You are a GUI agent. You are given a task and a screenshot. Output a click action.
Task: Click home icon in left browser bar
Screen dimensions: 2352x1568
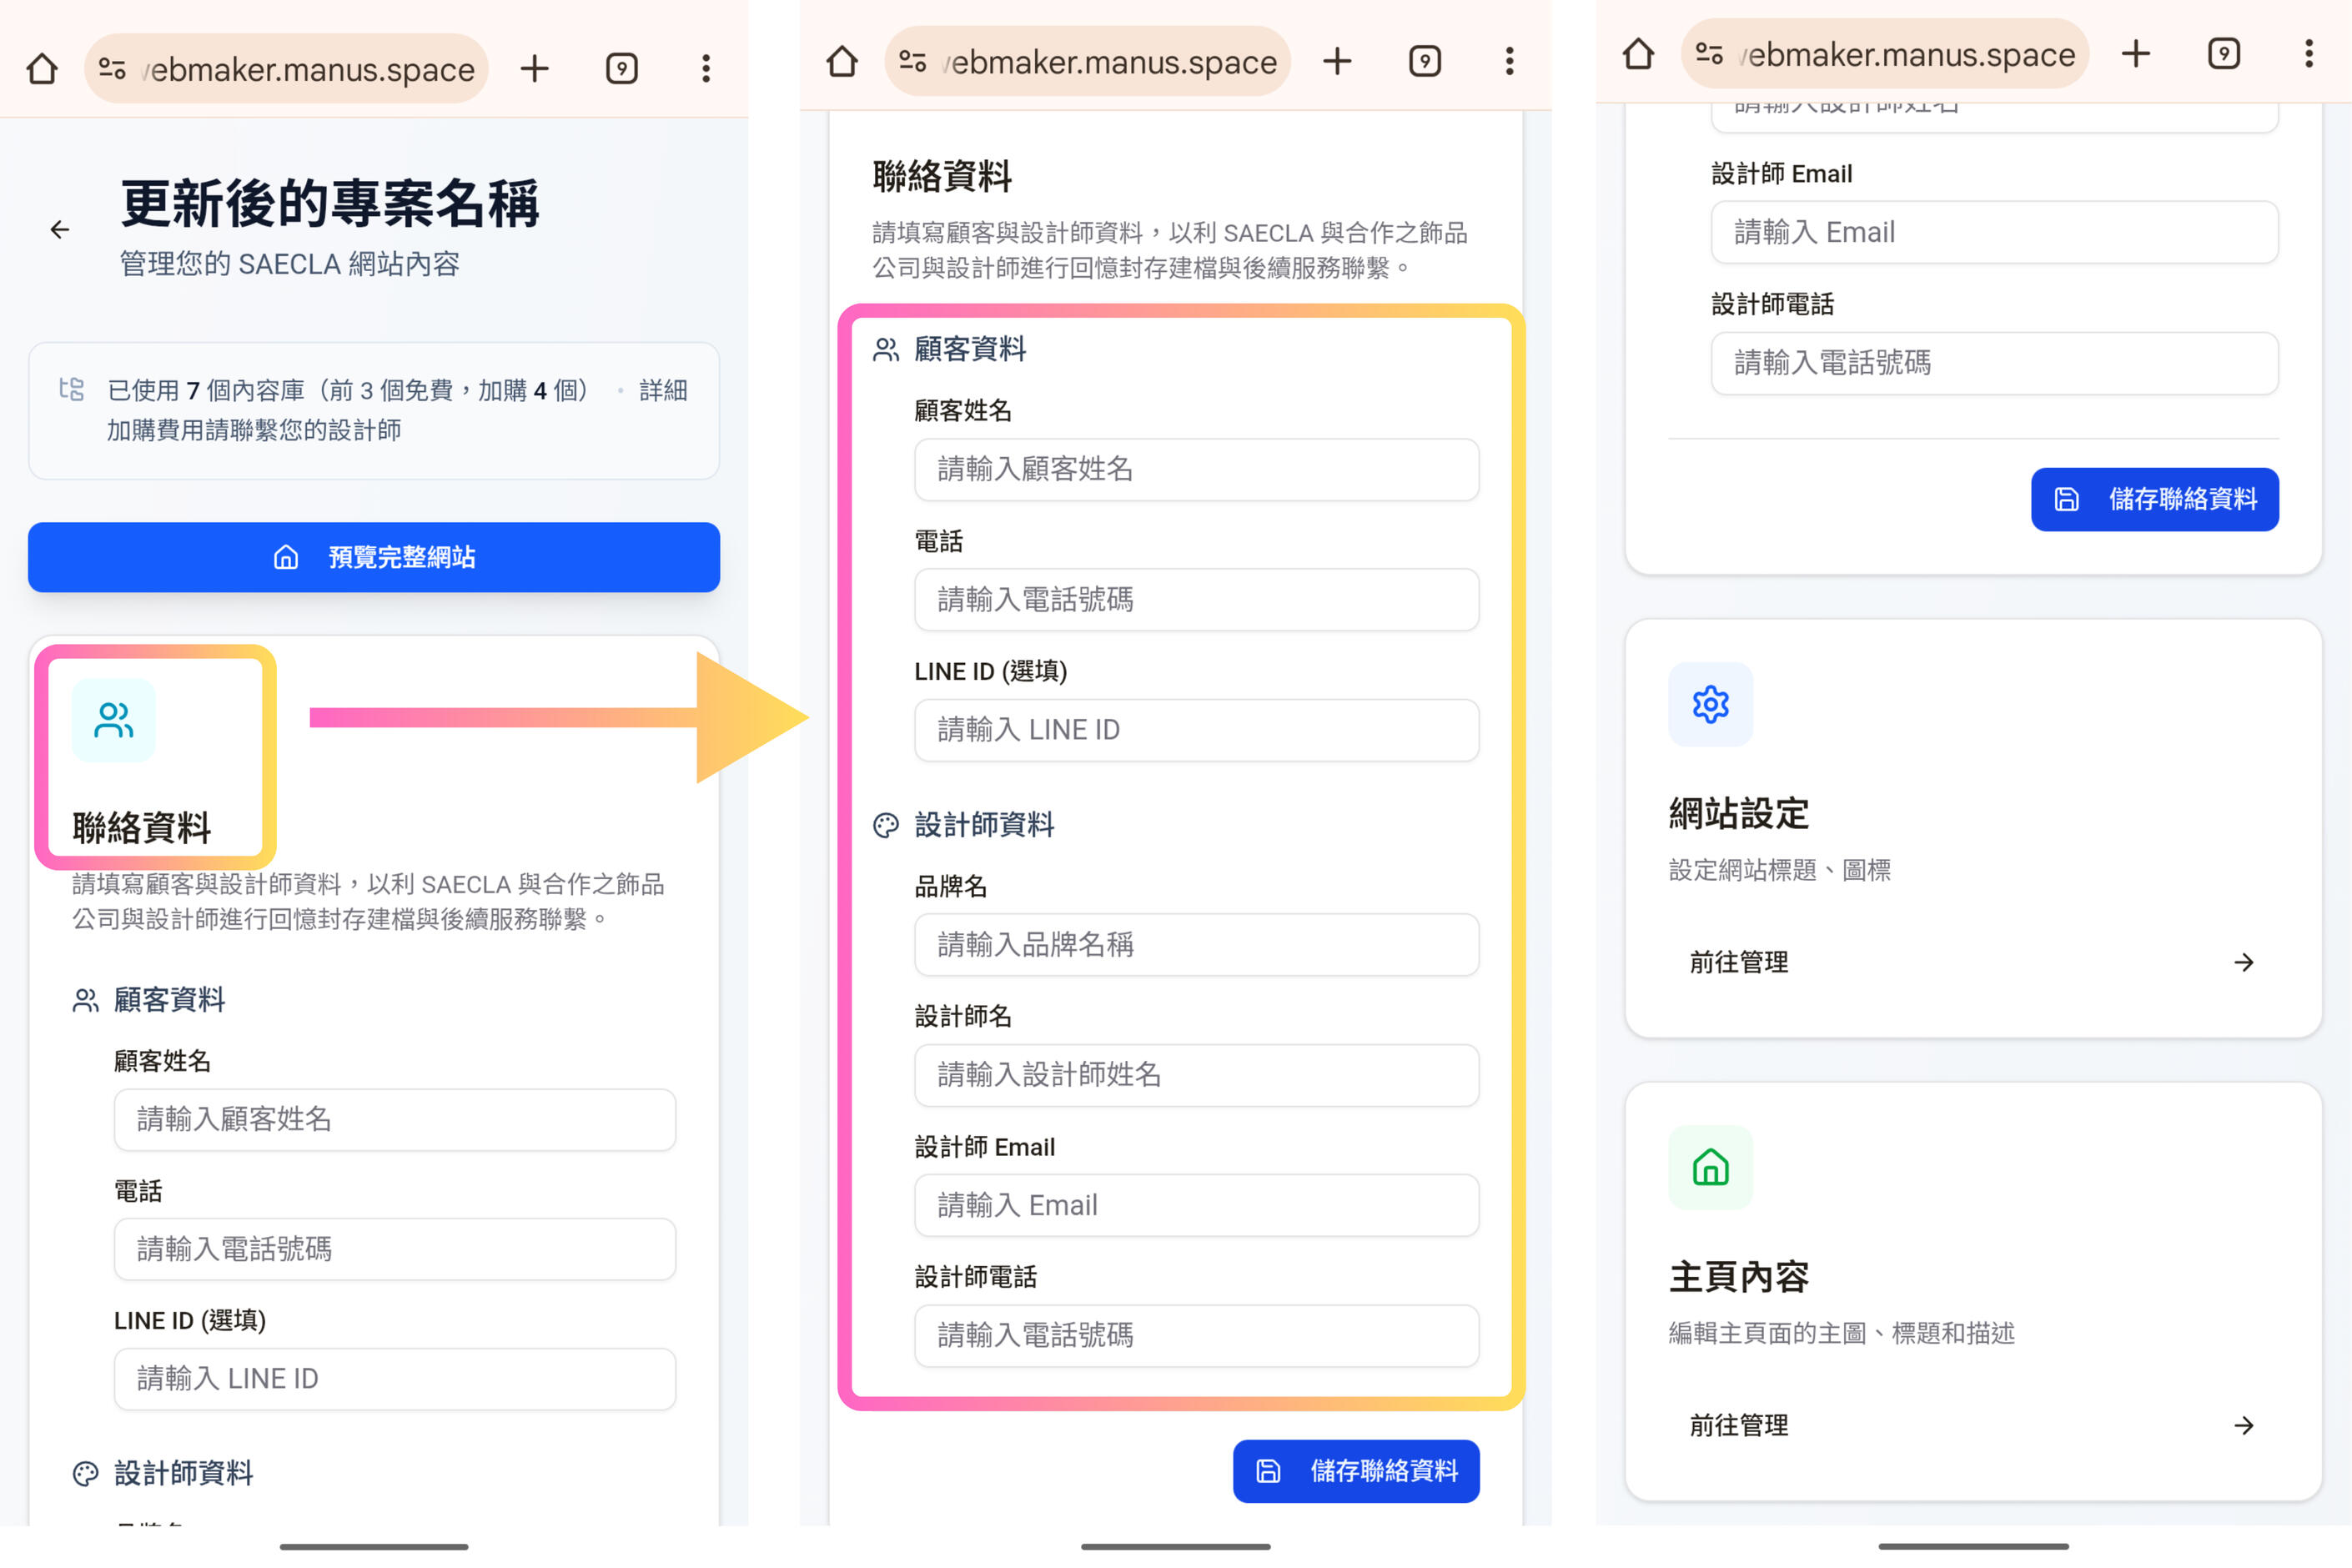coord(42,69)
